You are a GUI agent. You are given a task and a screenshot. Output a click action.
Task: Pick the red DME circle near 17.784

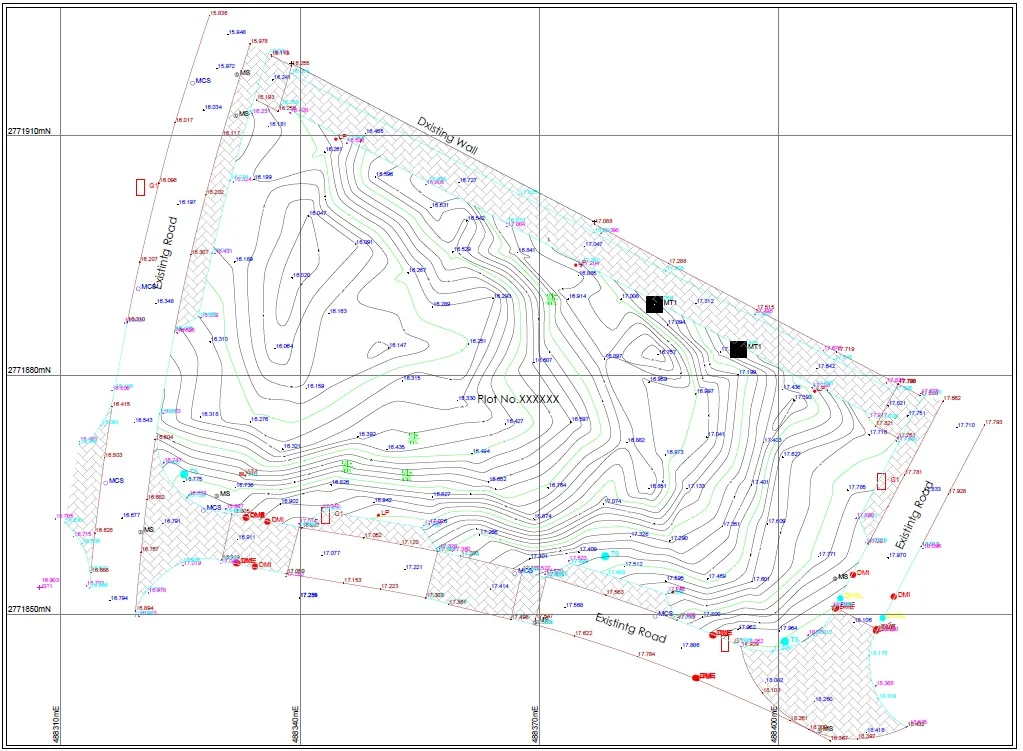click(x=696, y=677)
